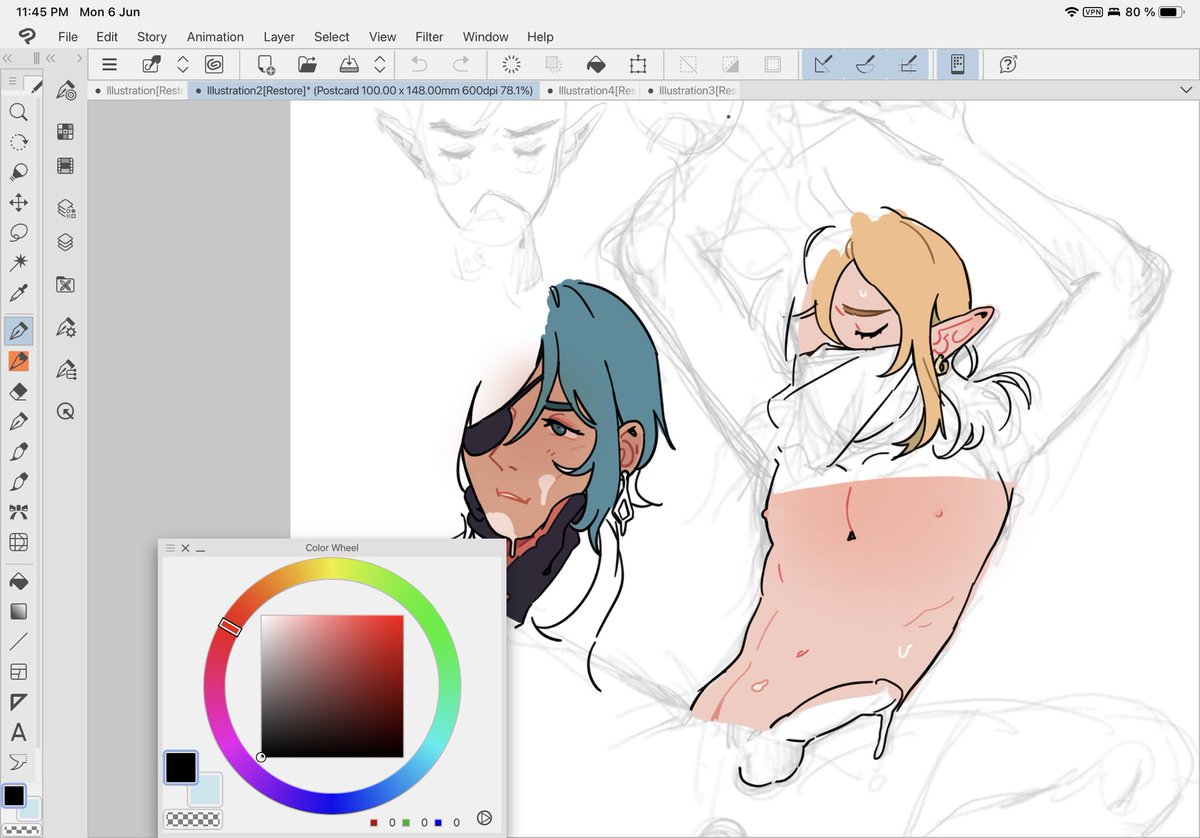
Task: Undo the last action
Action: point(418,64)
